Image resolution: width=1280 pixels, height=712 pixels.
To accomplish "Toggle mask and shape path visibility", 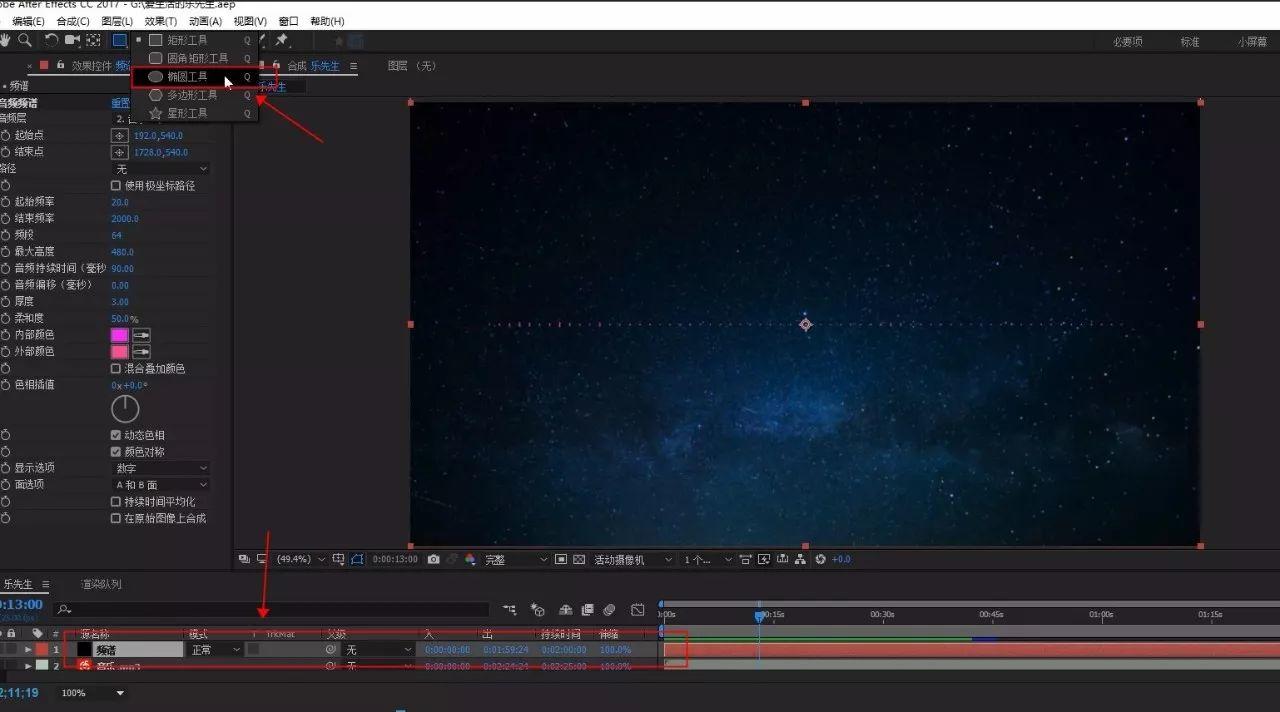I will coord(358,559).
